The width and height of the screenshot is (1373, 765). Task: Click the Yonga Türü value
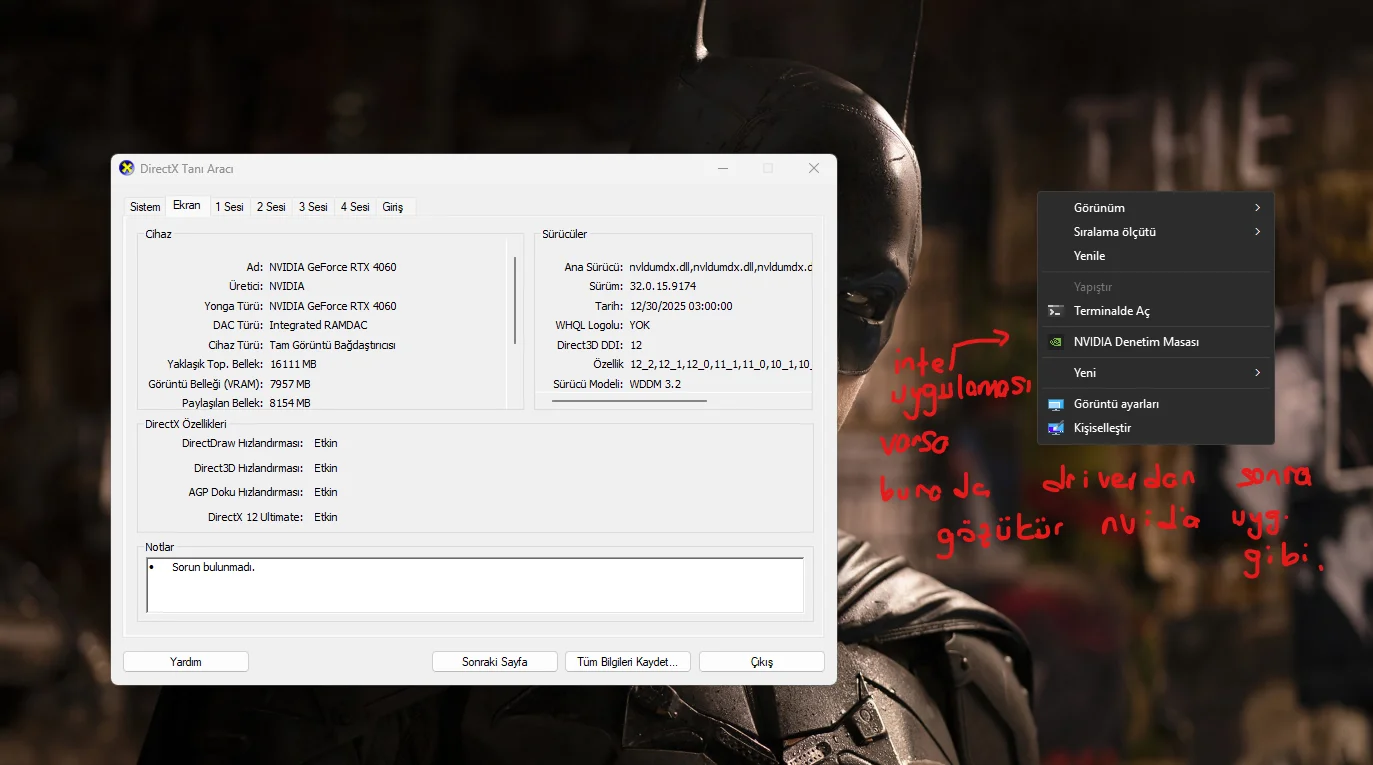[x=333, y=306]
